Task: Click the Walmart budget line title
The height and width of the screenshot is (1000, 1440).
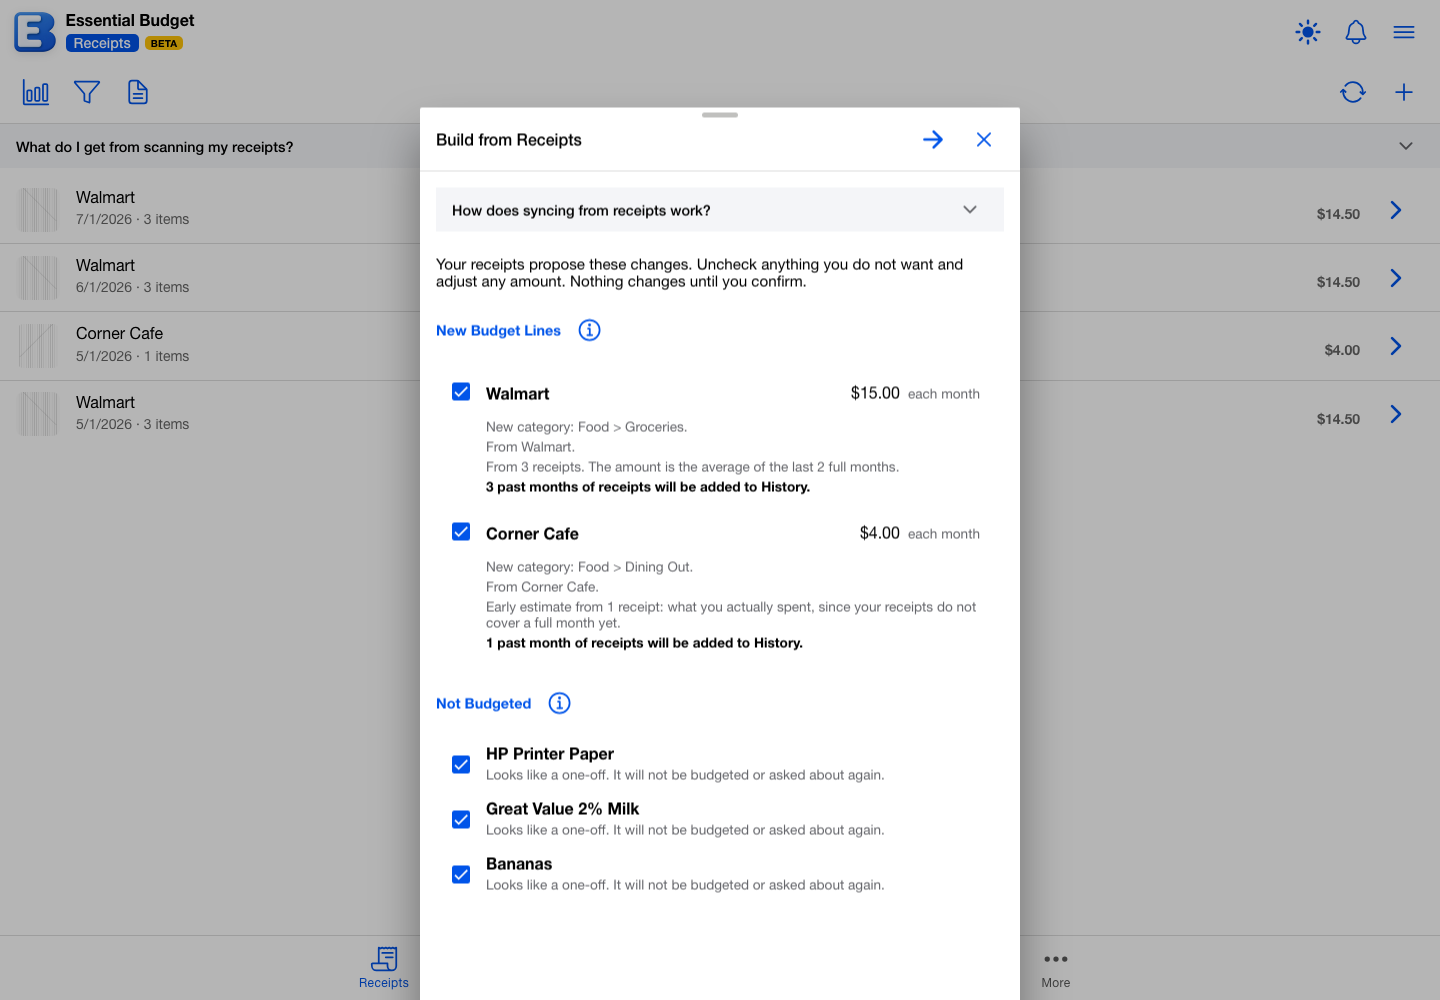Action: coord(518,394)
